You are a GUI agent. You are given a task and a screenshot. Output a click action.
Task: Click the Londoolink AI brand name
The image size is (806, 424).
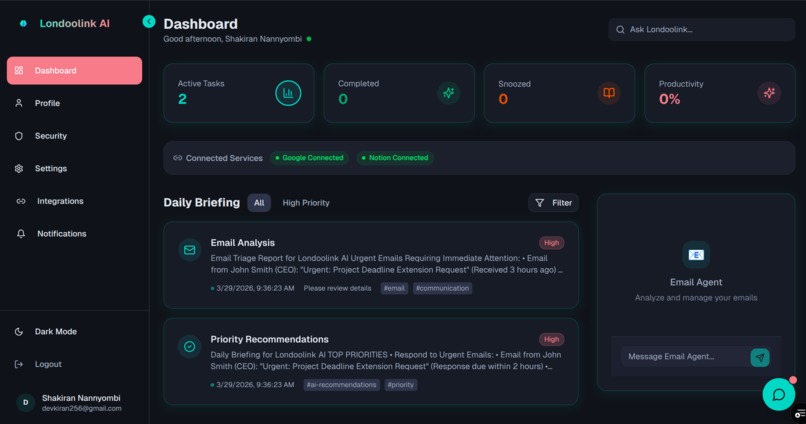(75, 24)
